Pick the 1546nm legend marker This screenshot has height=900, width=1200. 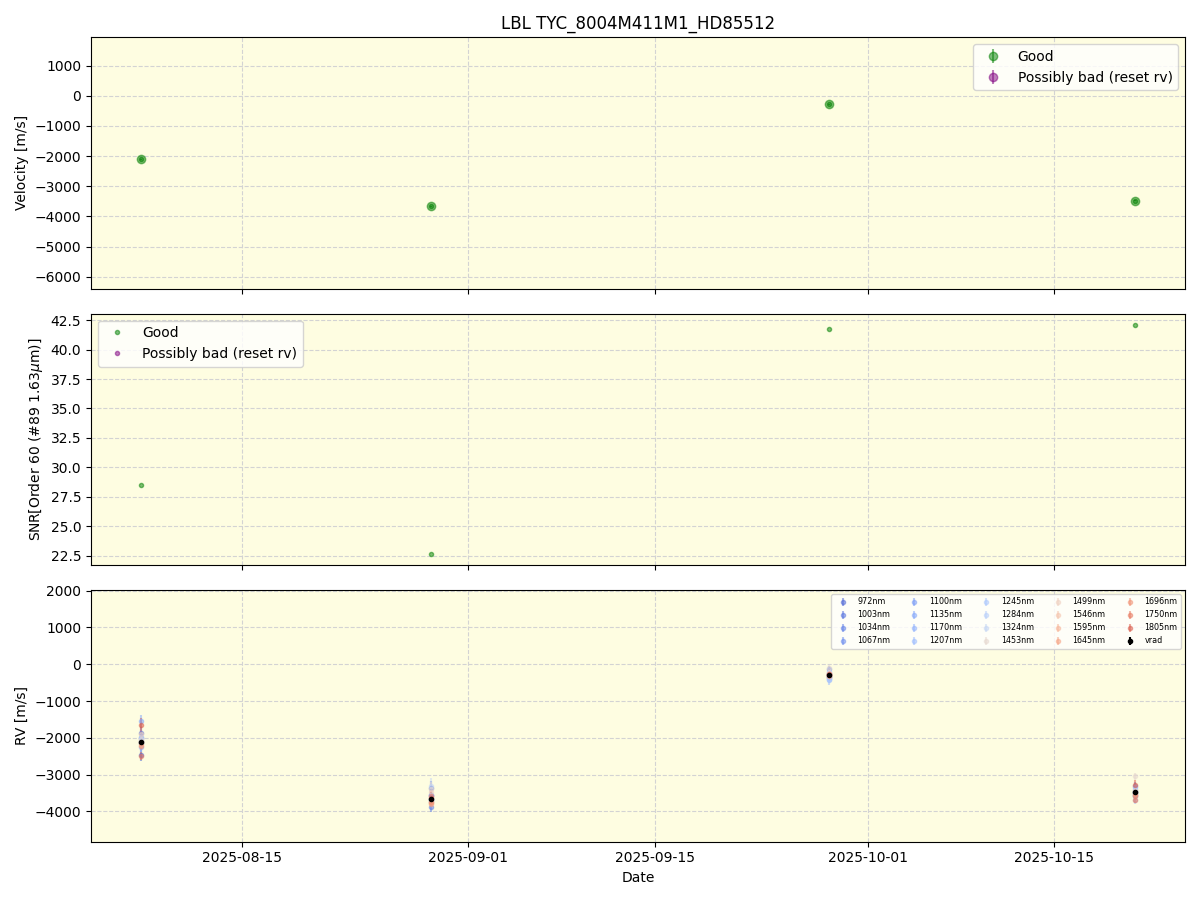tap(1058, 615)
